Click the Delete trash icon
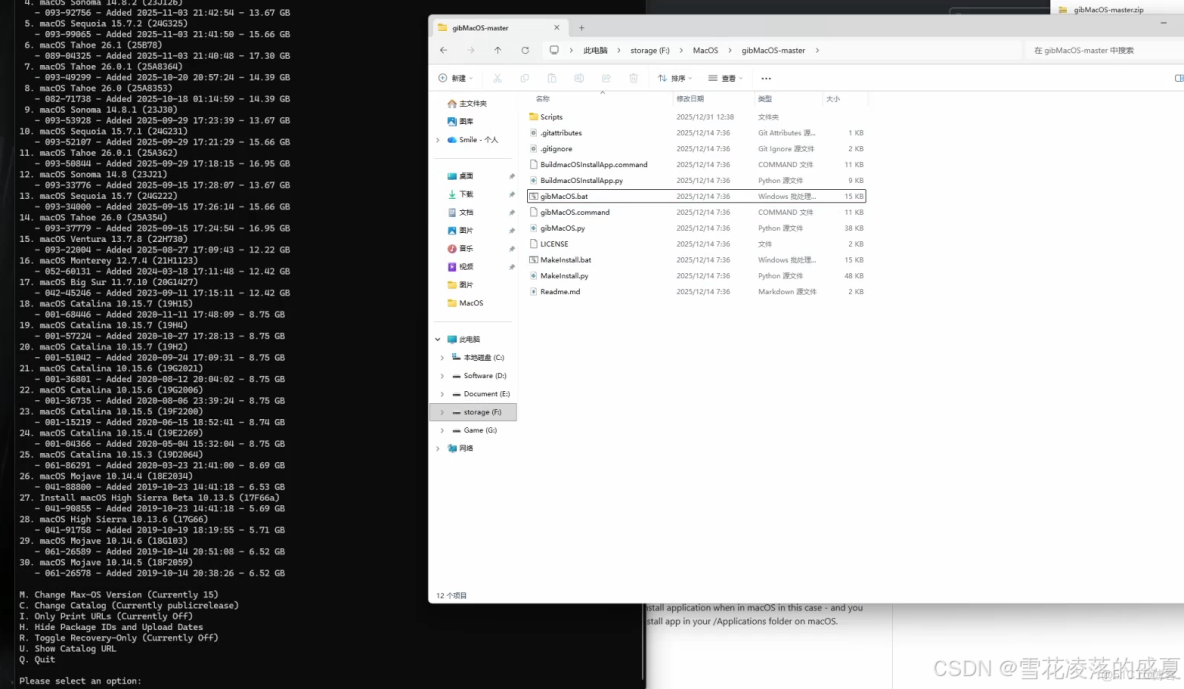Viewport: 1184px width, 689px height. coord(634,79)
